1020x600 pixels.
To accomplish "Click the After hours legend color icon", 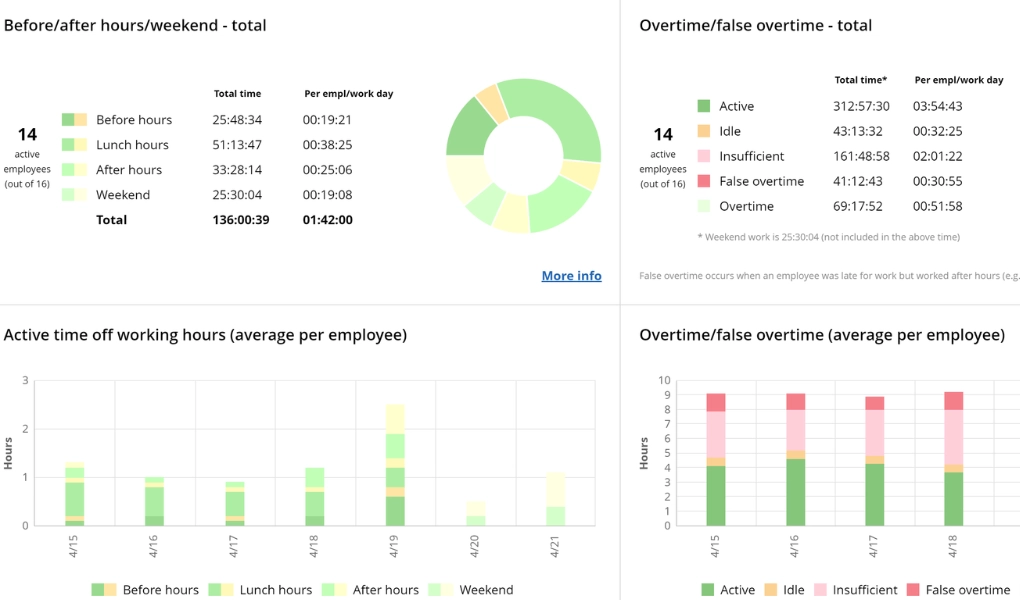I will 75,169.
